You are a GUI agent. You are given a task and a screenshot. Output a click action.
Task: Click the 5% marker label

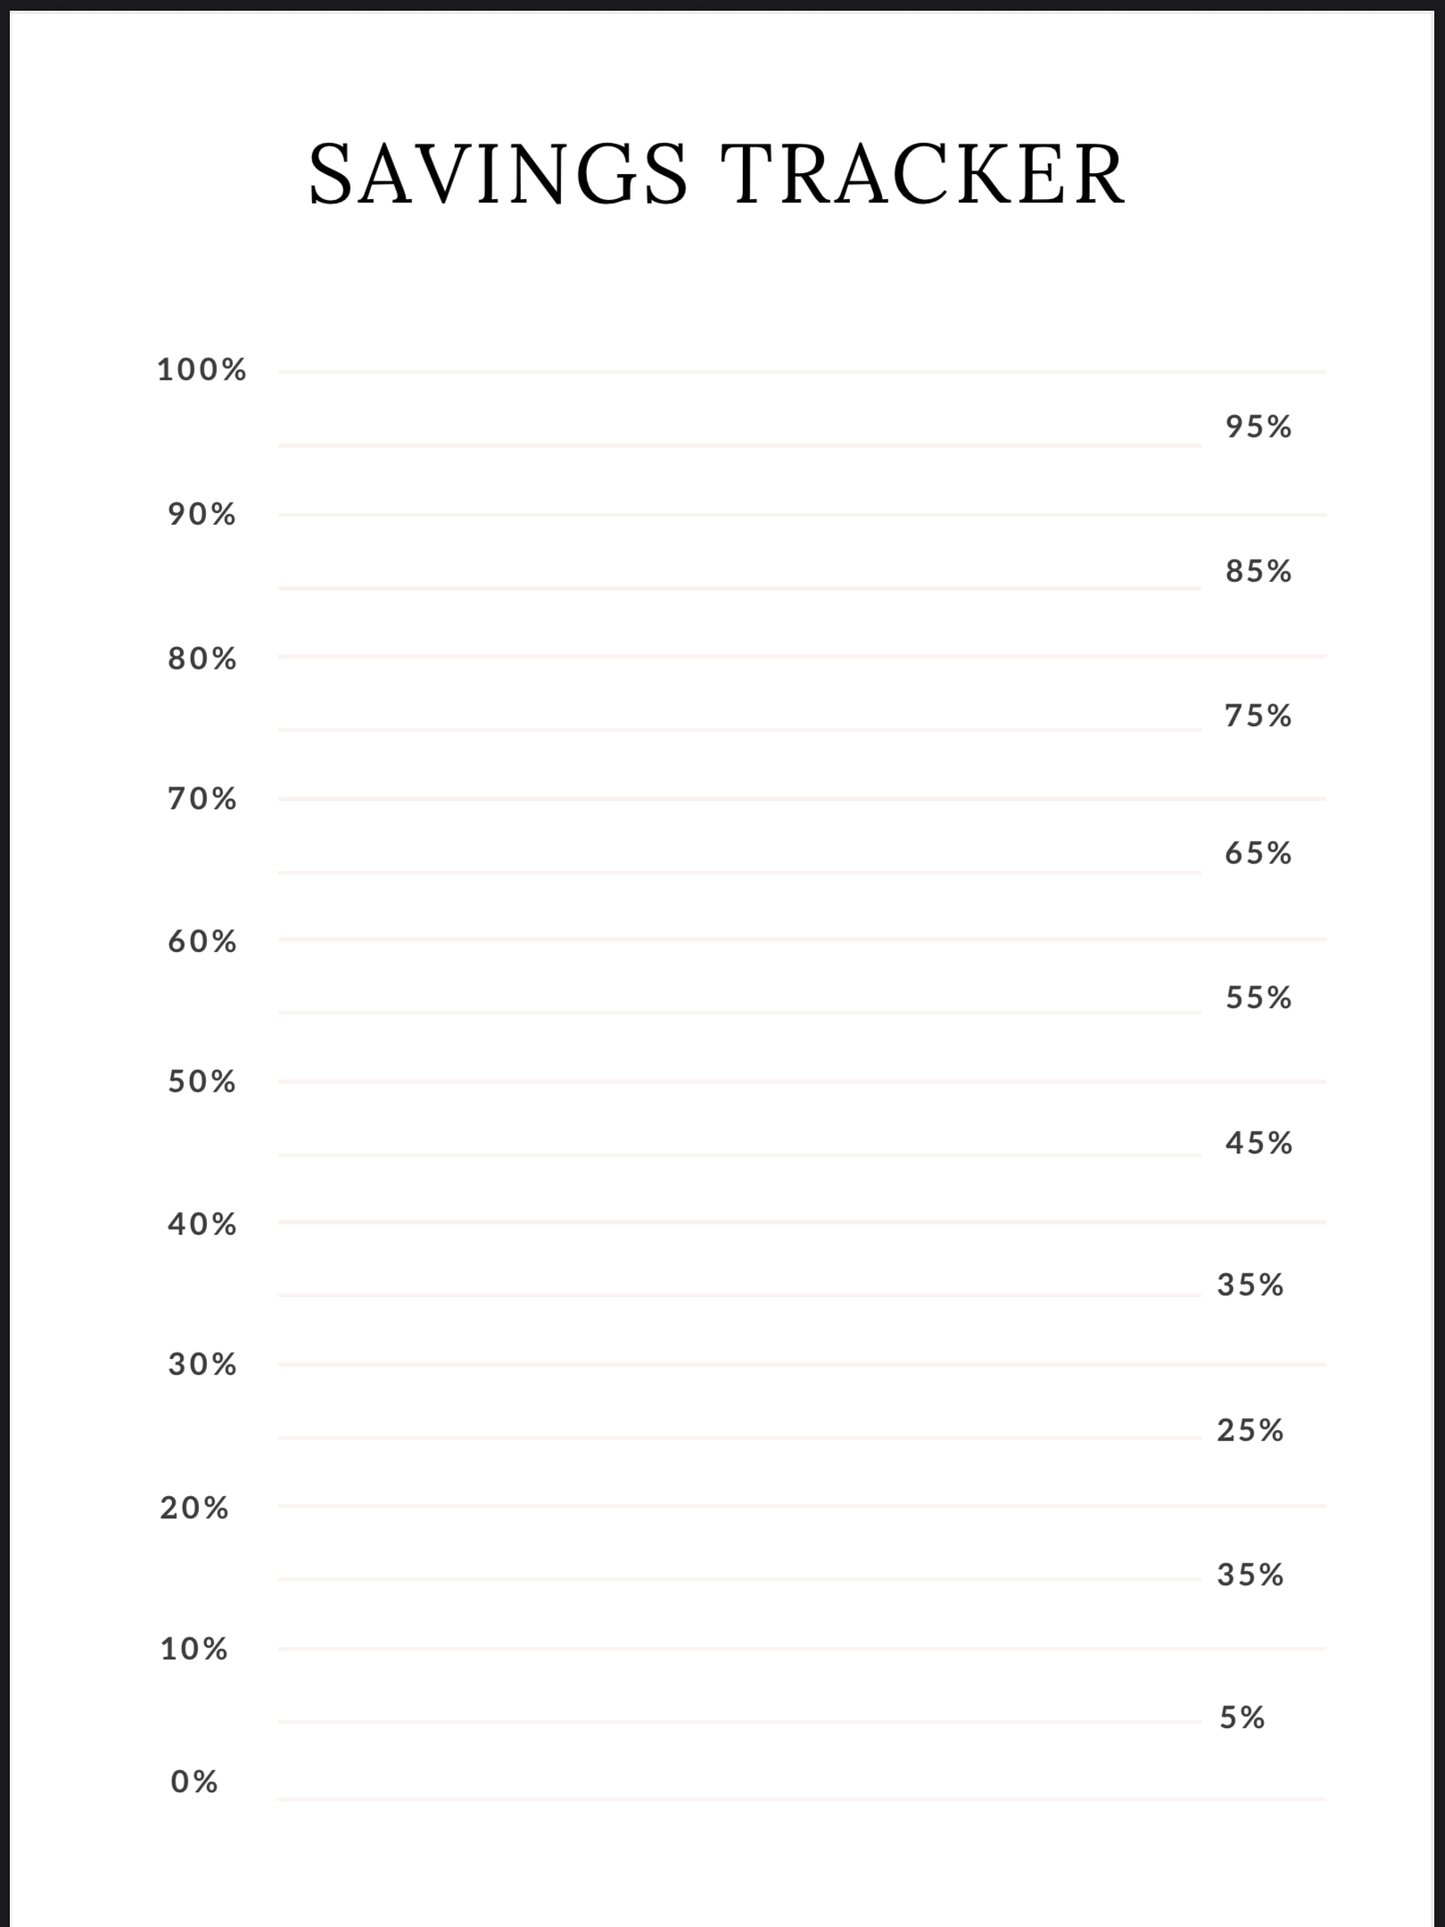pos(1242,1718)
